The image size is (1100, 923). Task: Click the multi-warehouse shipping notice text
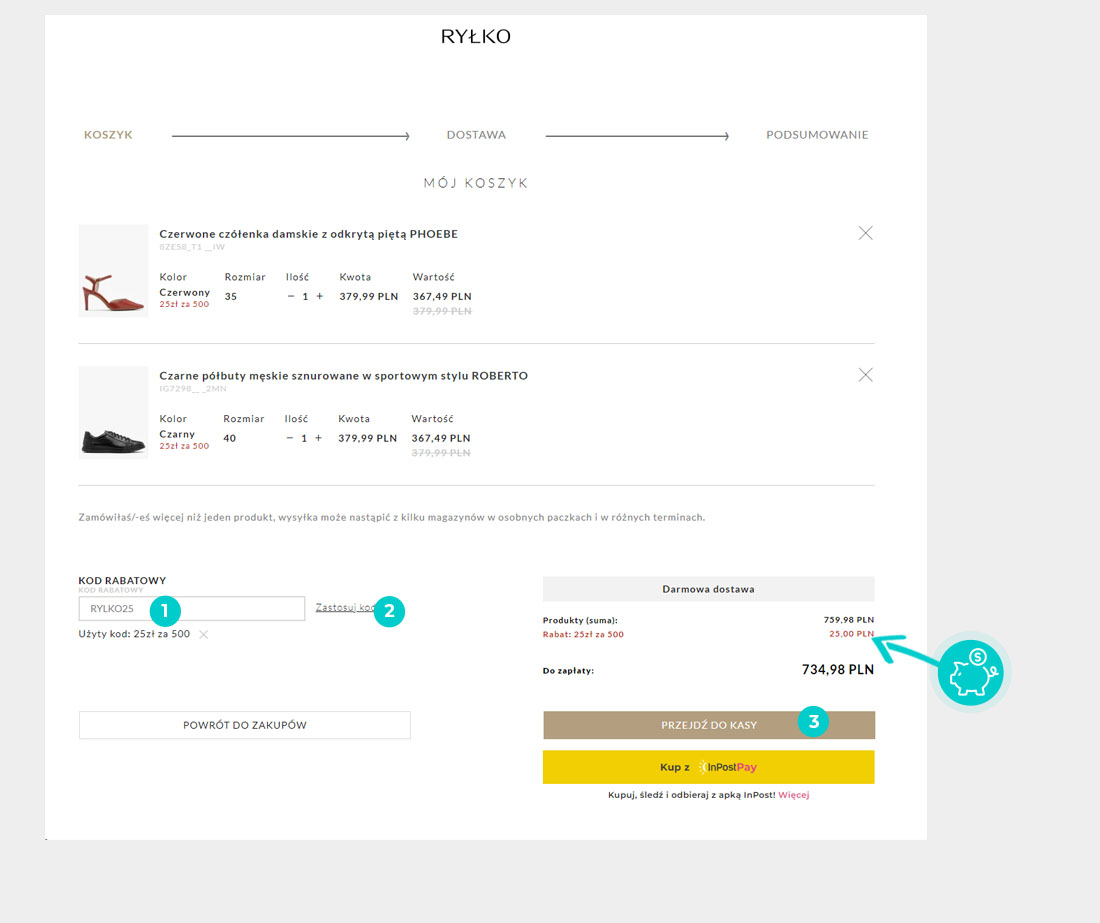[x=391, y=518]
